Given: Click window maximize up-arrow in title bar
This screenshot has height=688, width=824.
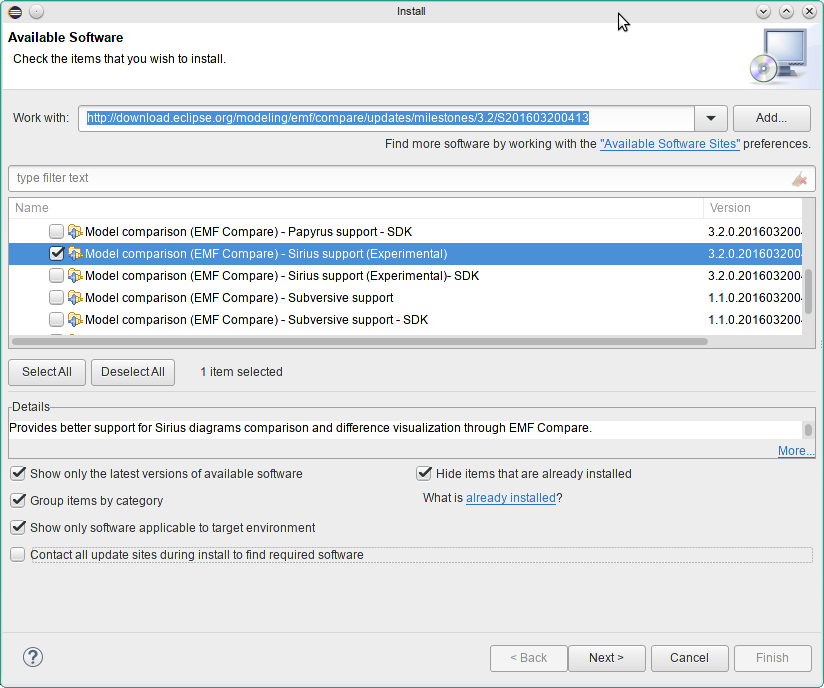Looking at the screenshot, I should pyautogui.click(x=786, y=12).
